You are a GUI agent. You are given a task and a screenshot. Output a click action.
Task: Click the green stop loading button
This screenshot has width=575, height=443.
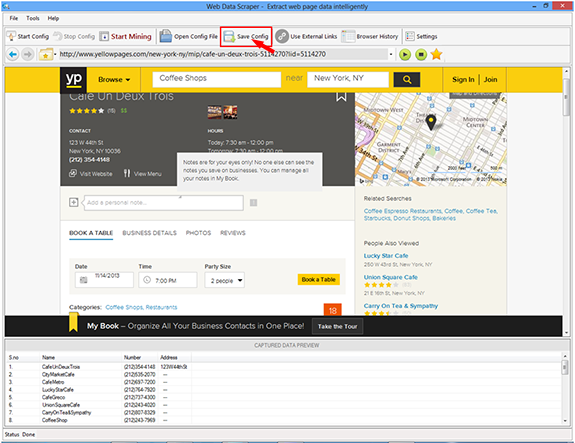tap(421, 55)
